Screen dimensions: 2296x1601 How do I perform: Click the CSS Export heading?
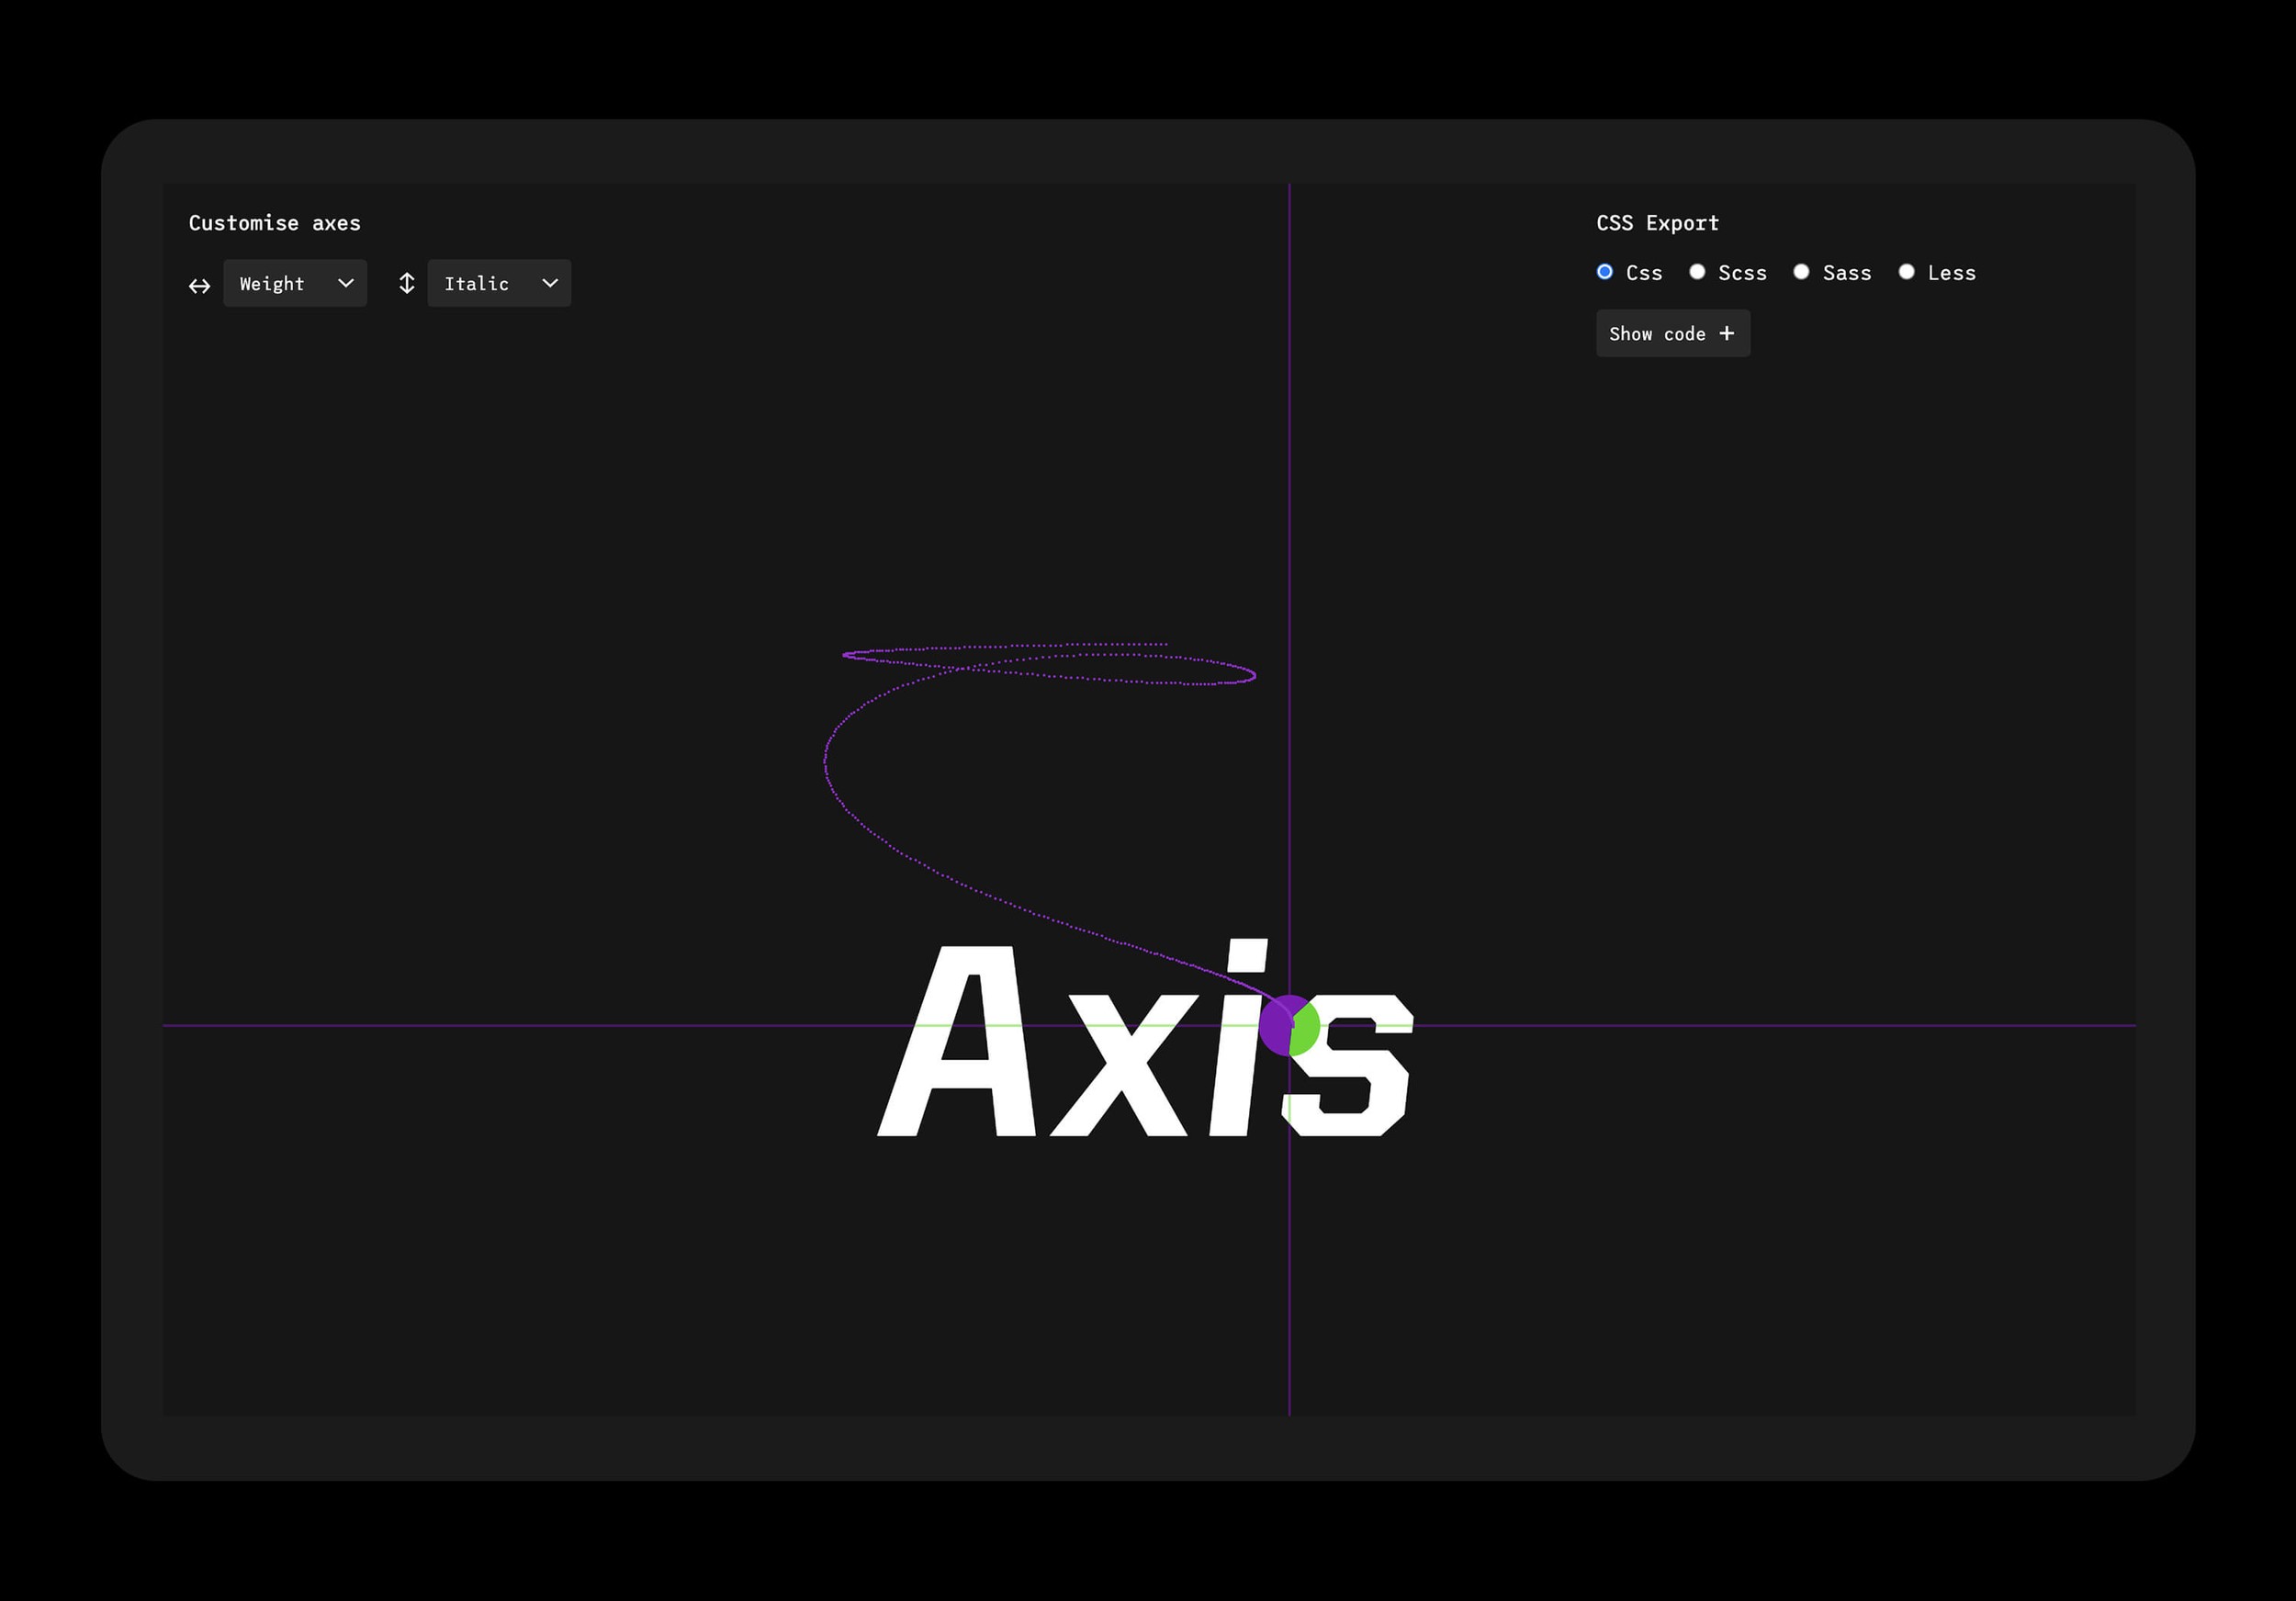click(x=1657, y=223)
